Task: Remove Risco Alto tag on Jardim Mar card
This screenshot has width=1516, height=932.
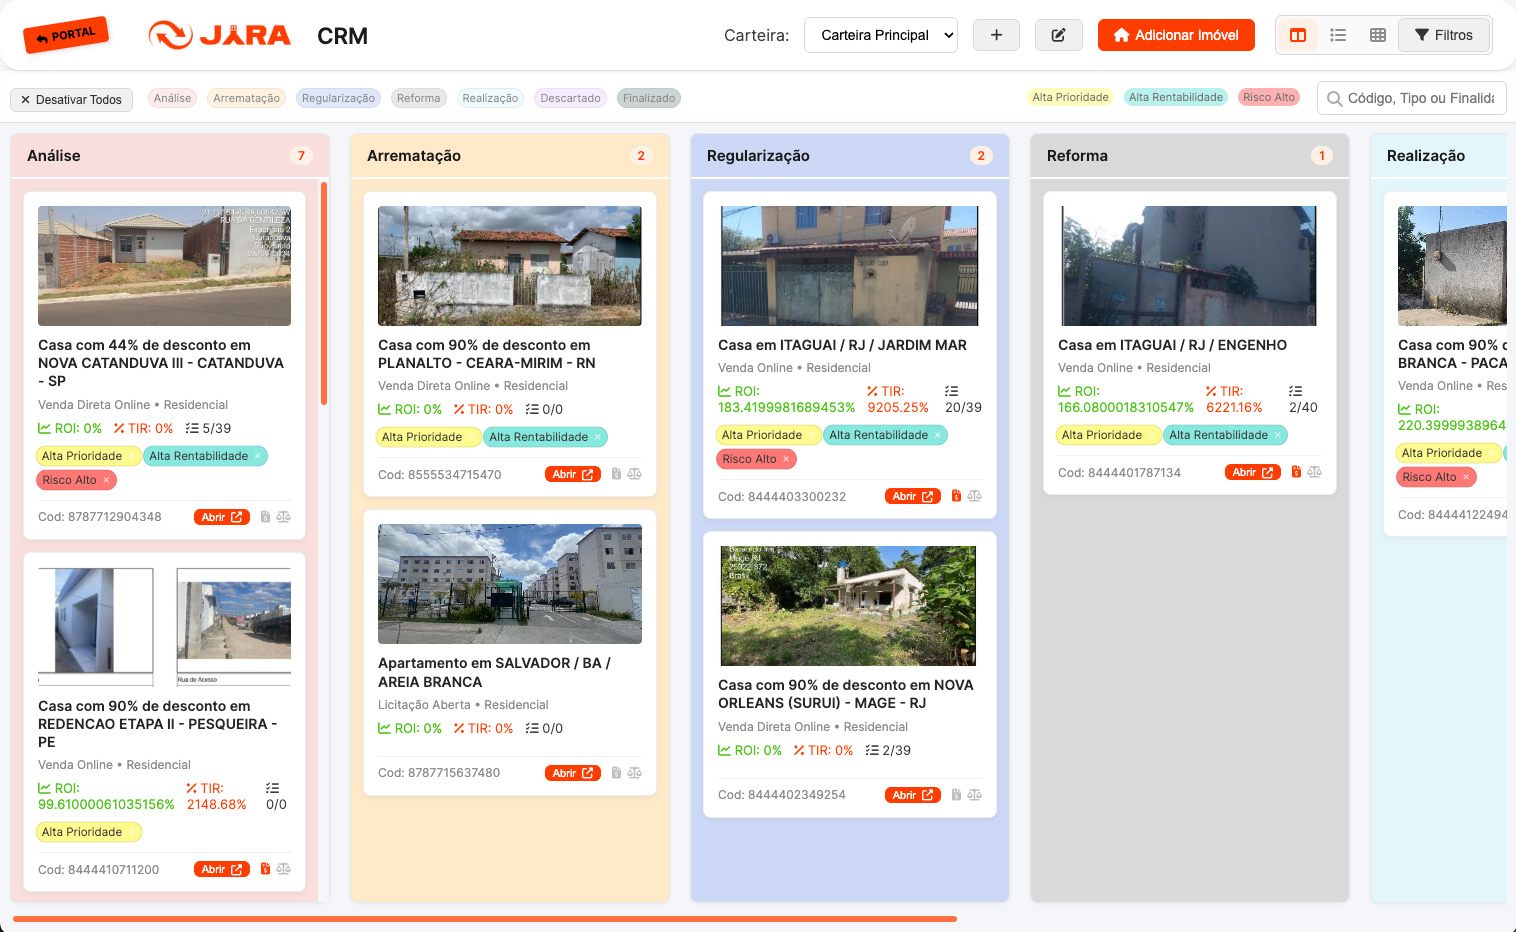Action: pos(786,459)
